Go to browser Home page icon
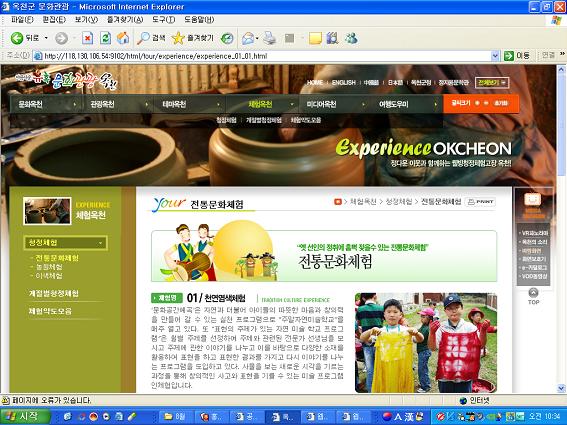This screenshot has height=425, width=567. click(123, 38)
